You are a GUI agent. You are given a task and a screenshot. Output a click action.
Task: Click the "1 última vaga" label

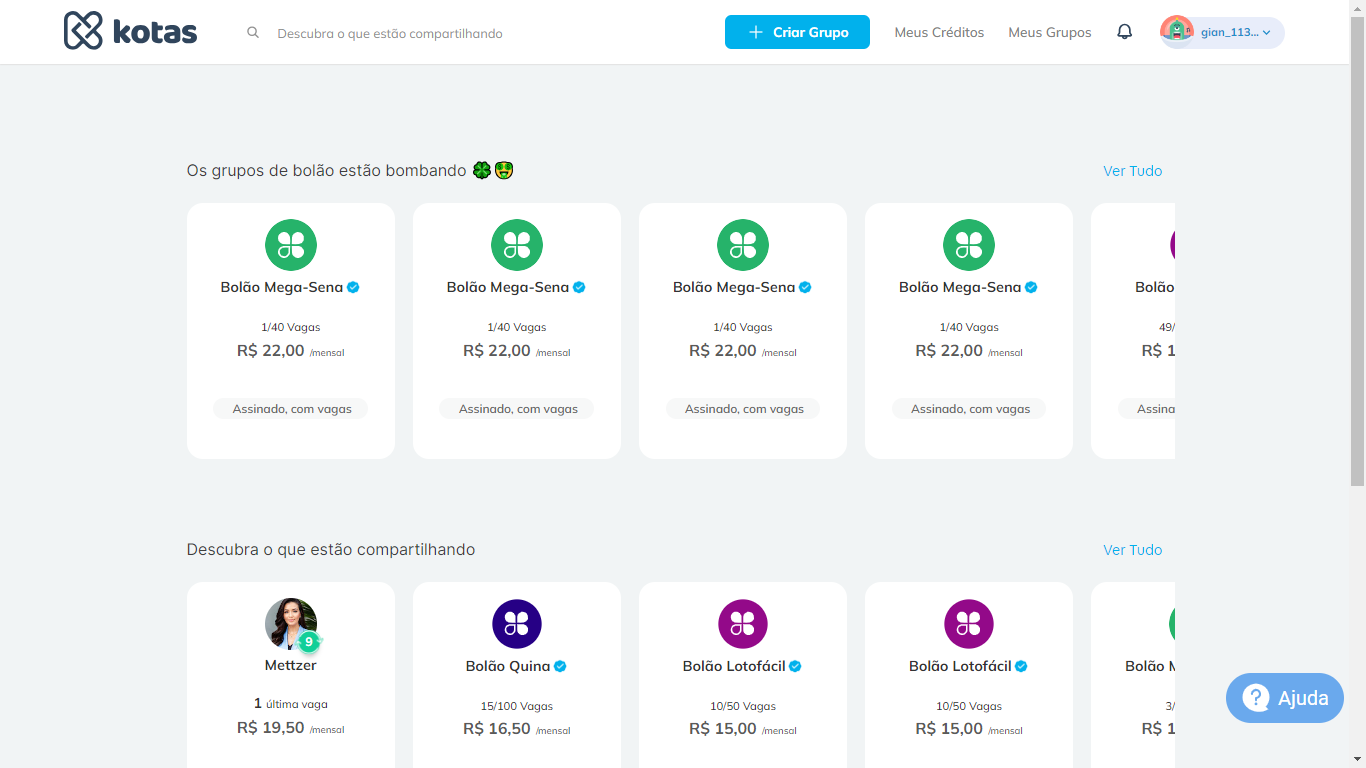(x=291, y=704)
